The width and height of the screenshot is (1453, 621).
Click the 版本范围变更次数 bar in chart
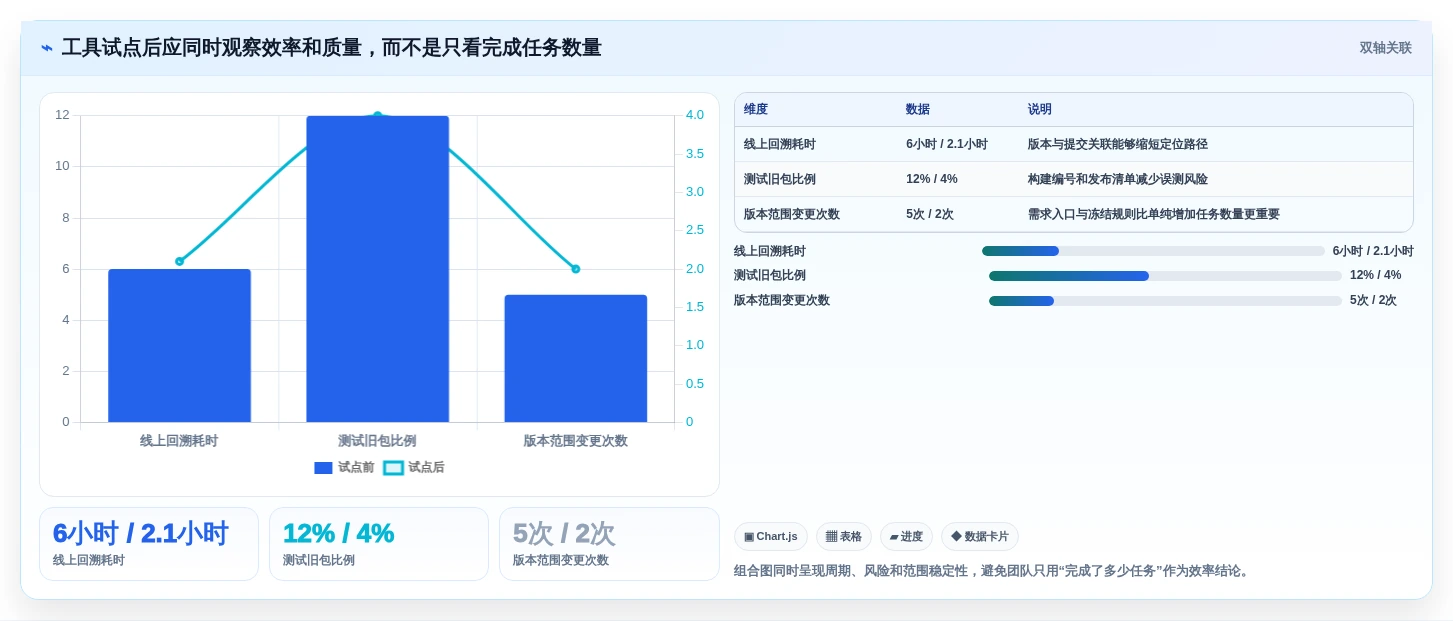click(575, 358)
